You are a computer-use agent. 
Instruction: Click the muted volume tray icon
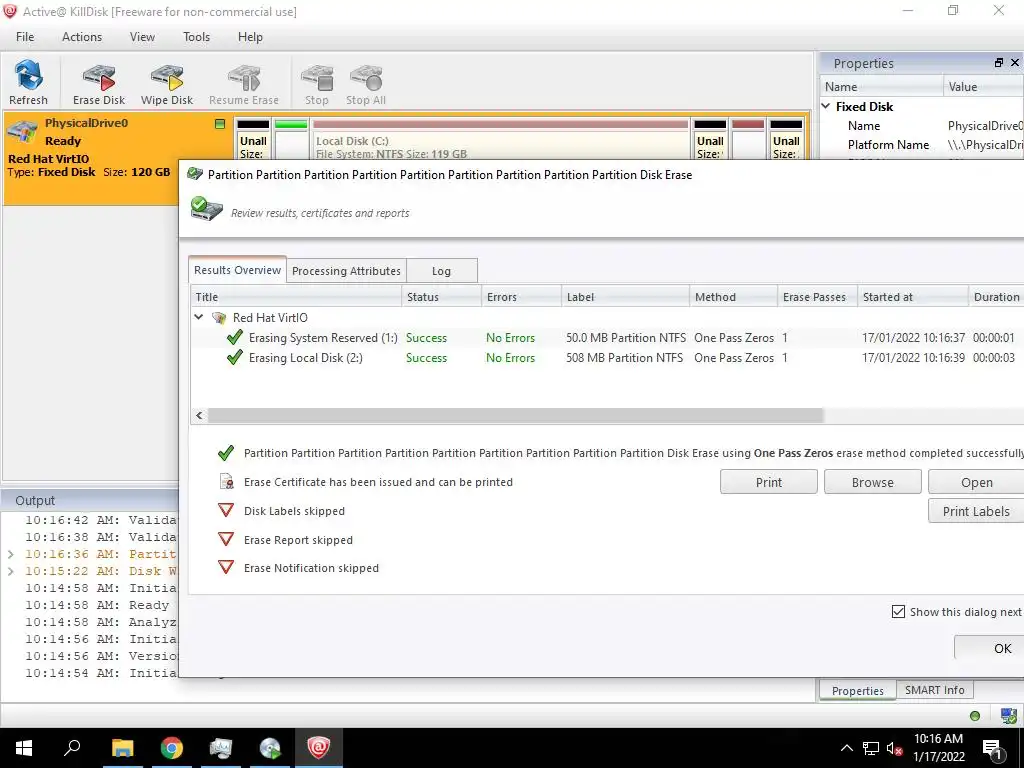tap(895, 749)
